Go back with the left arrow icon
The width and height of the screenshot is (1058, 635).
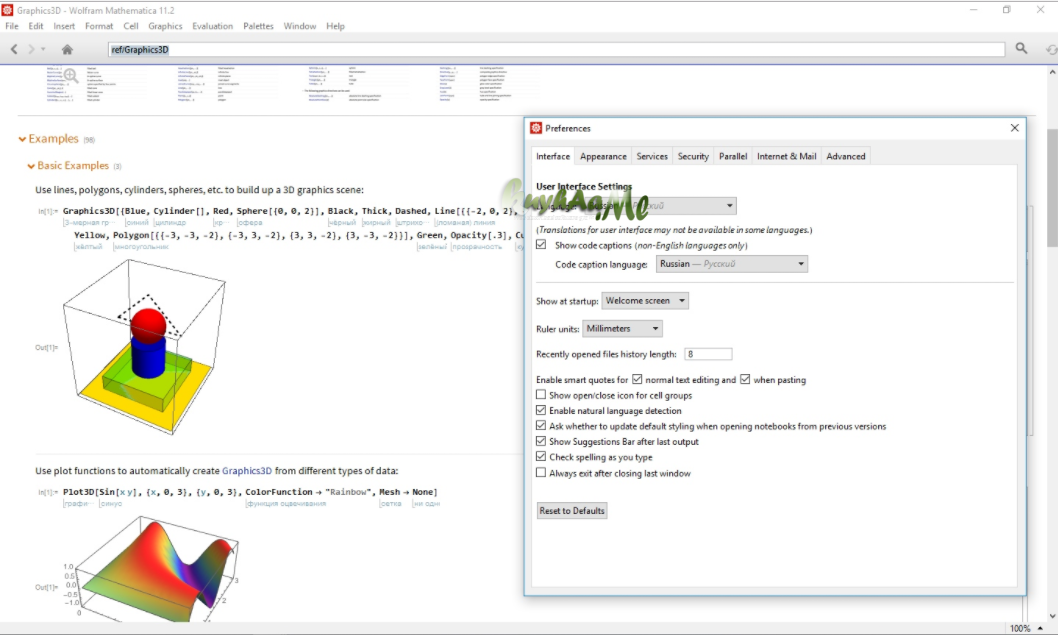14,49
